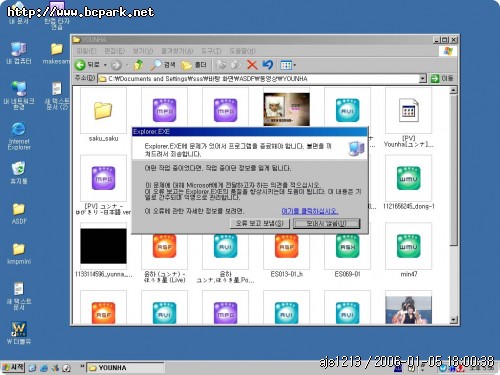Open the My Computer desktop icon
The height and width of the screenshot is (375, 500).
(x=19, y=53)
